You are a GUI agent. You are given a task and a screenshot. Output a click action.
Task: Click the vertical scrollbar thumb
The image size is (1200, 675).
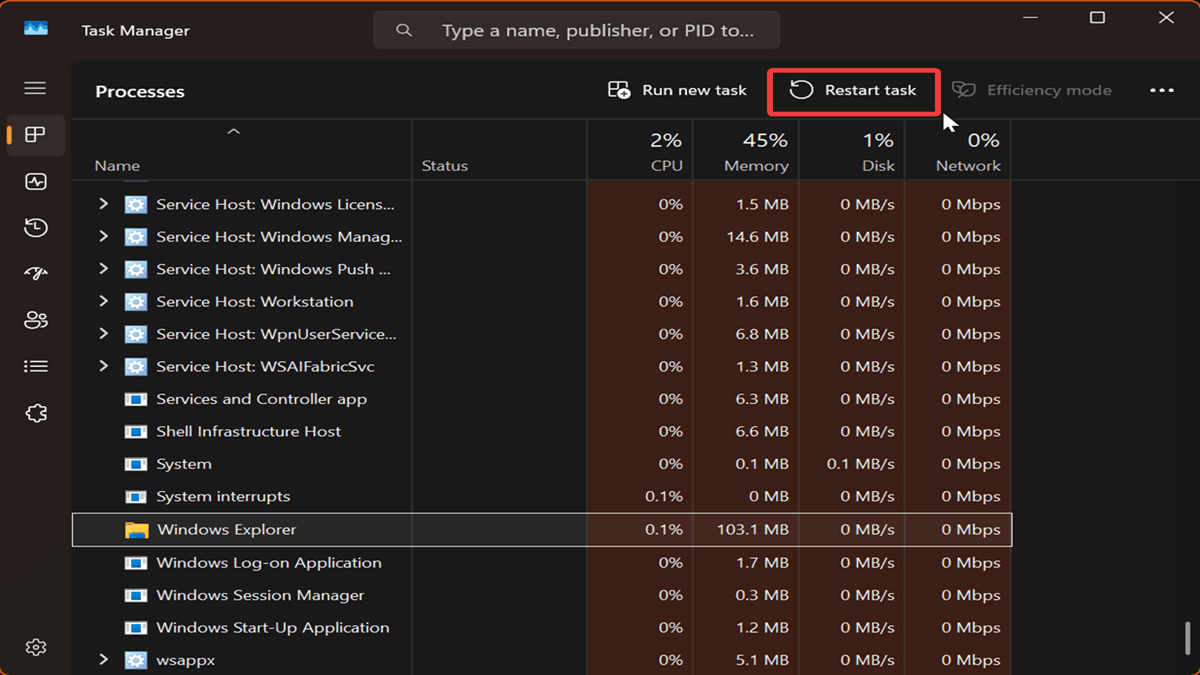(x=1187, y=637)
